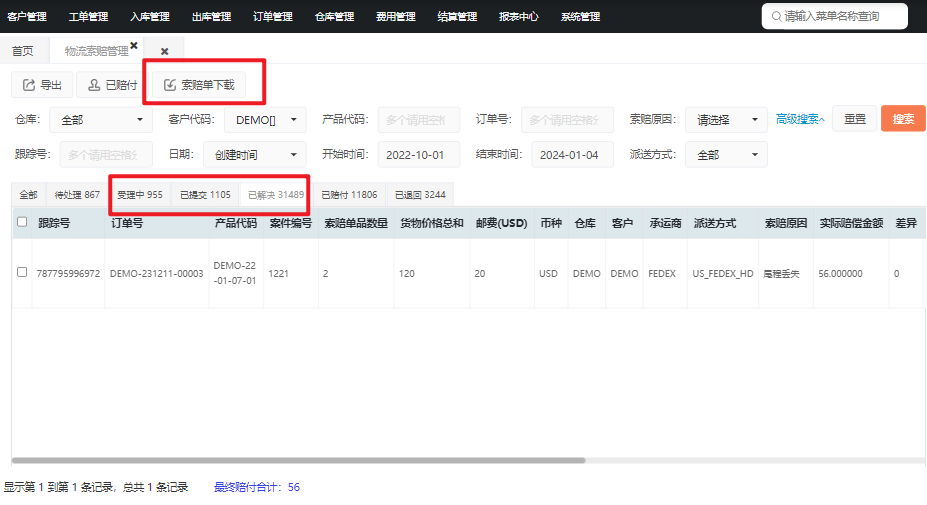Click the orange 搜索 button
Image resolution: width=927 pixels, height=505 pixels.
[x=903, y=119]
